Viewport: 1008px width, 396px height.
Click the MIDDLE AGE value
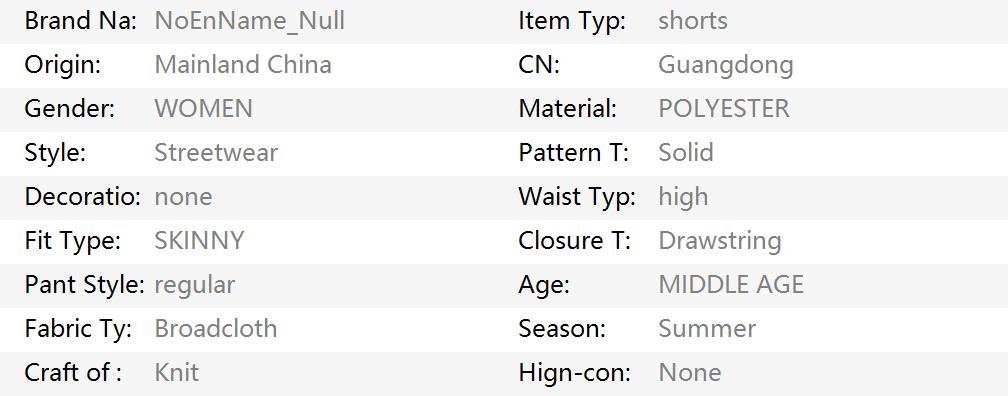click(731, 285)
